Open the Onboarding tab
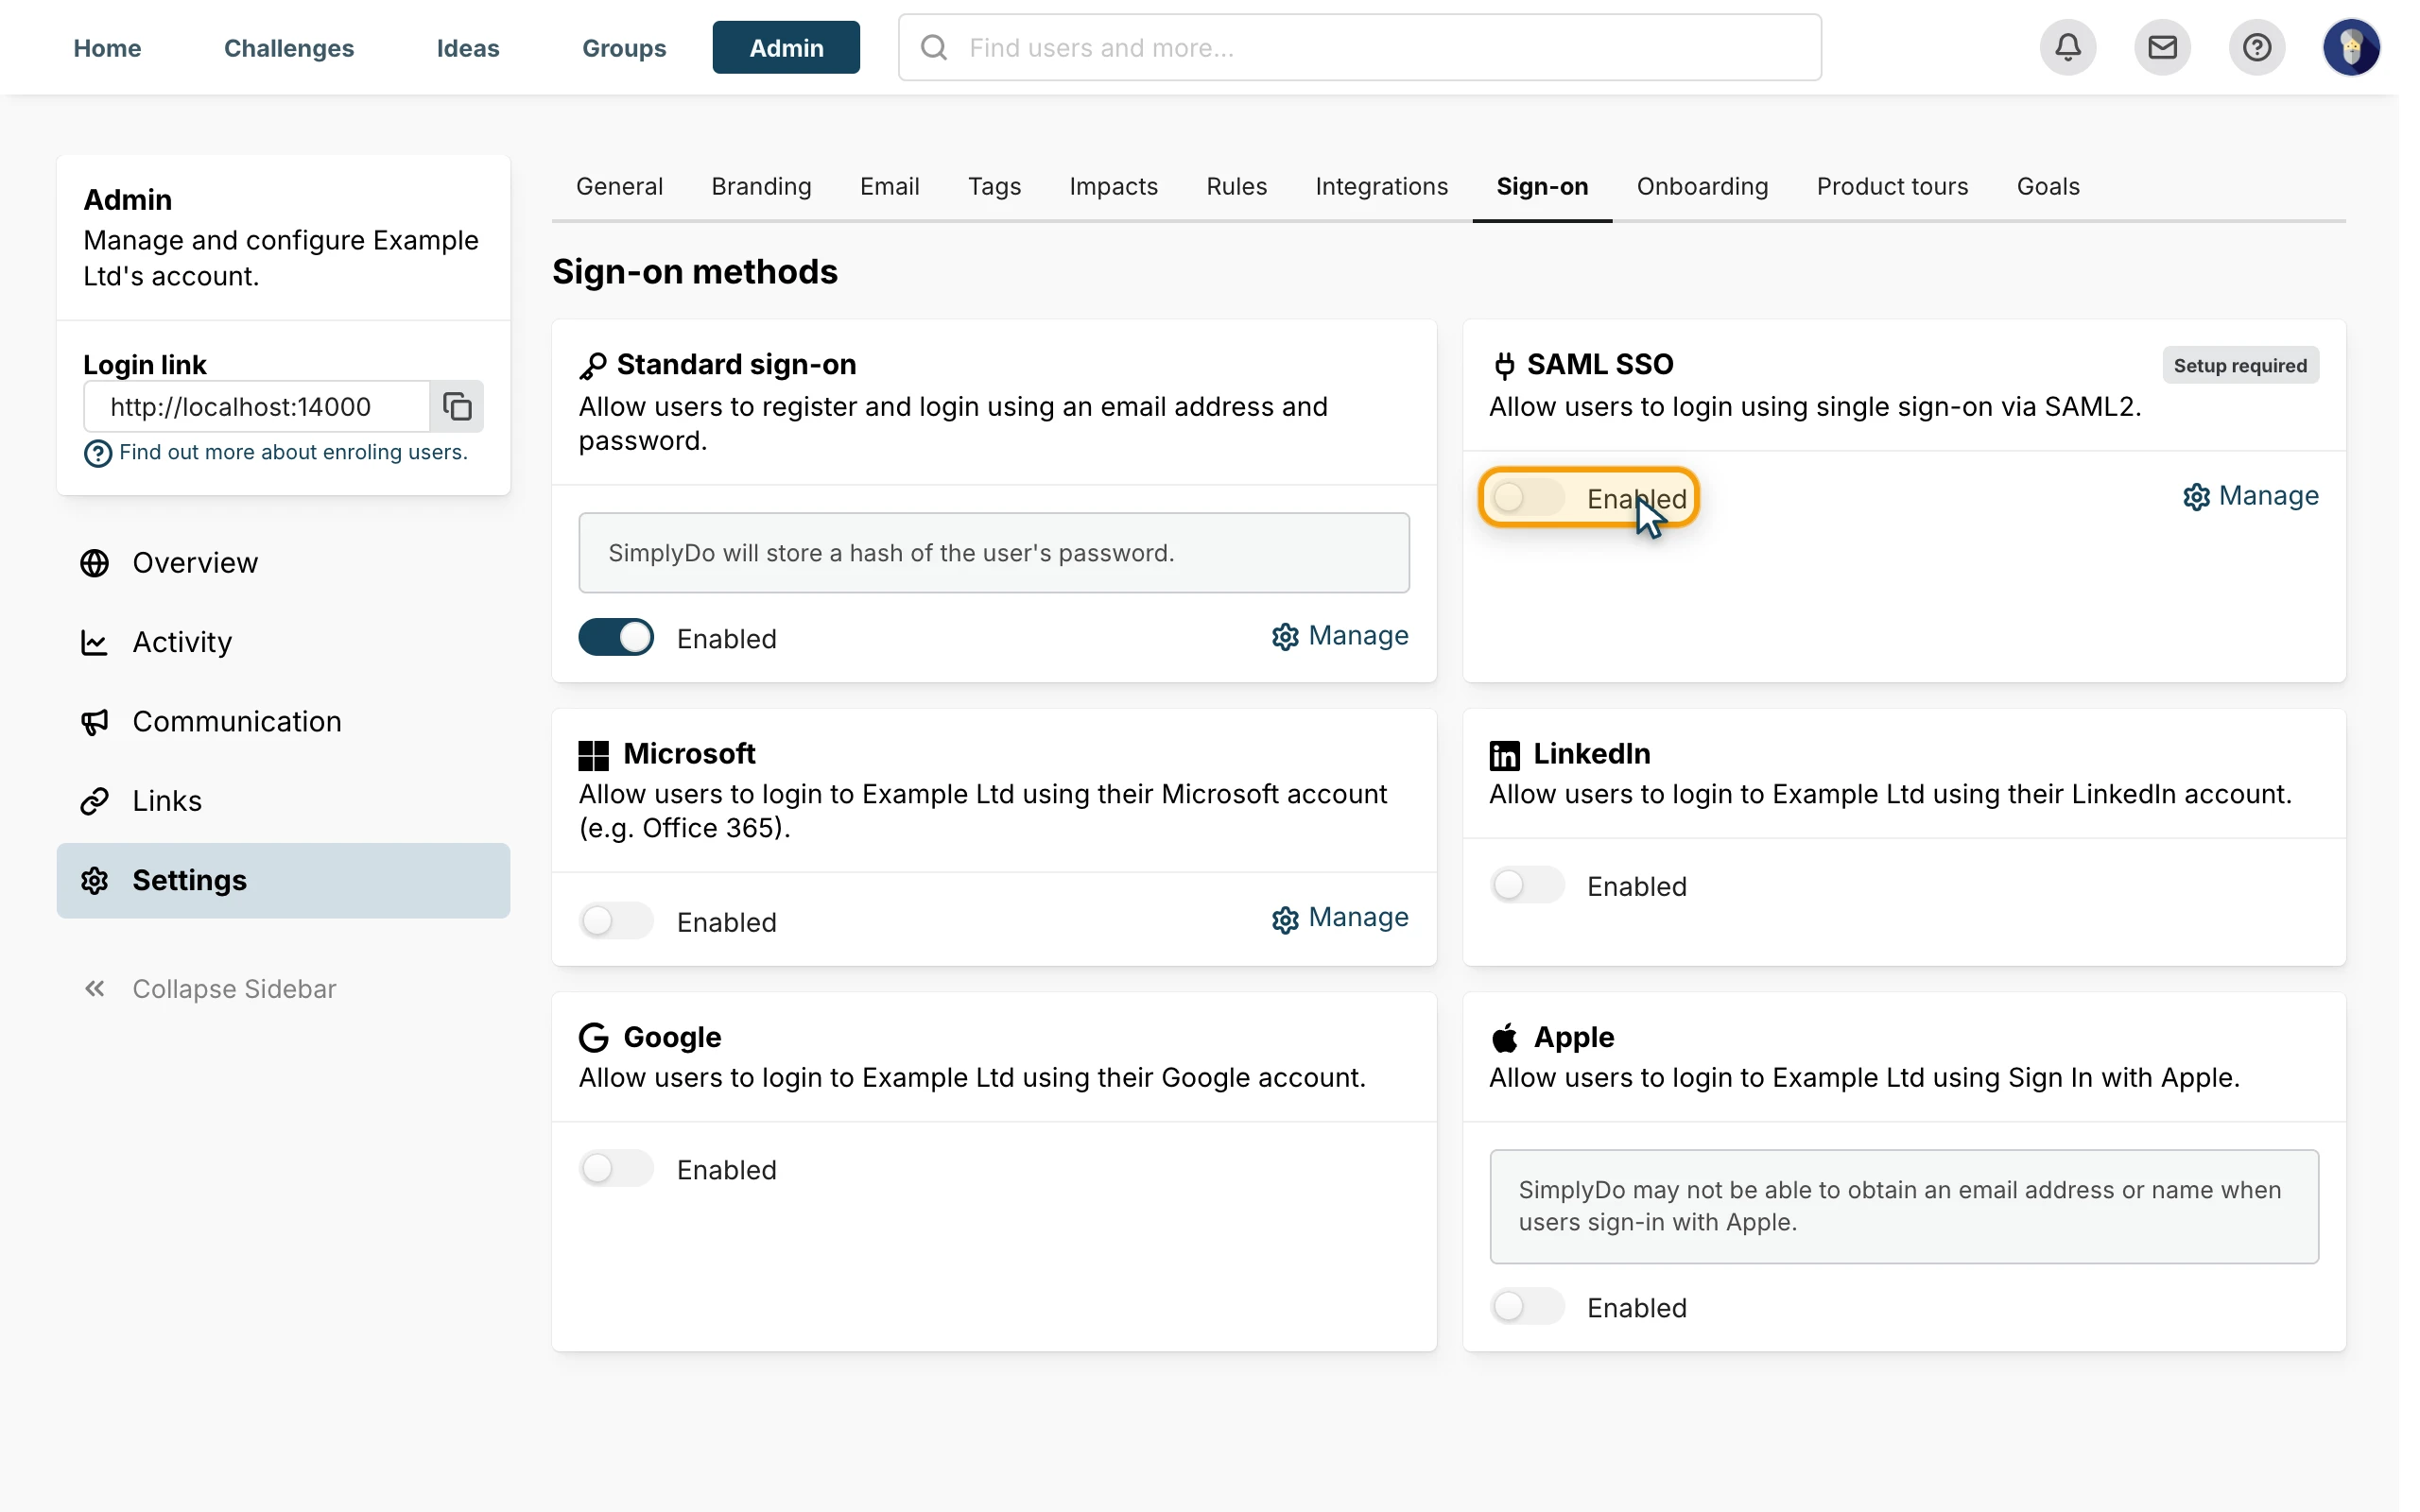 [1702, 186]
